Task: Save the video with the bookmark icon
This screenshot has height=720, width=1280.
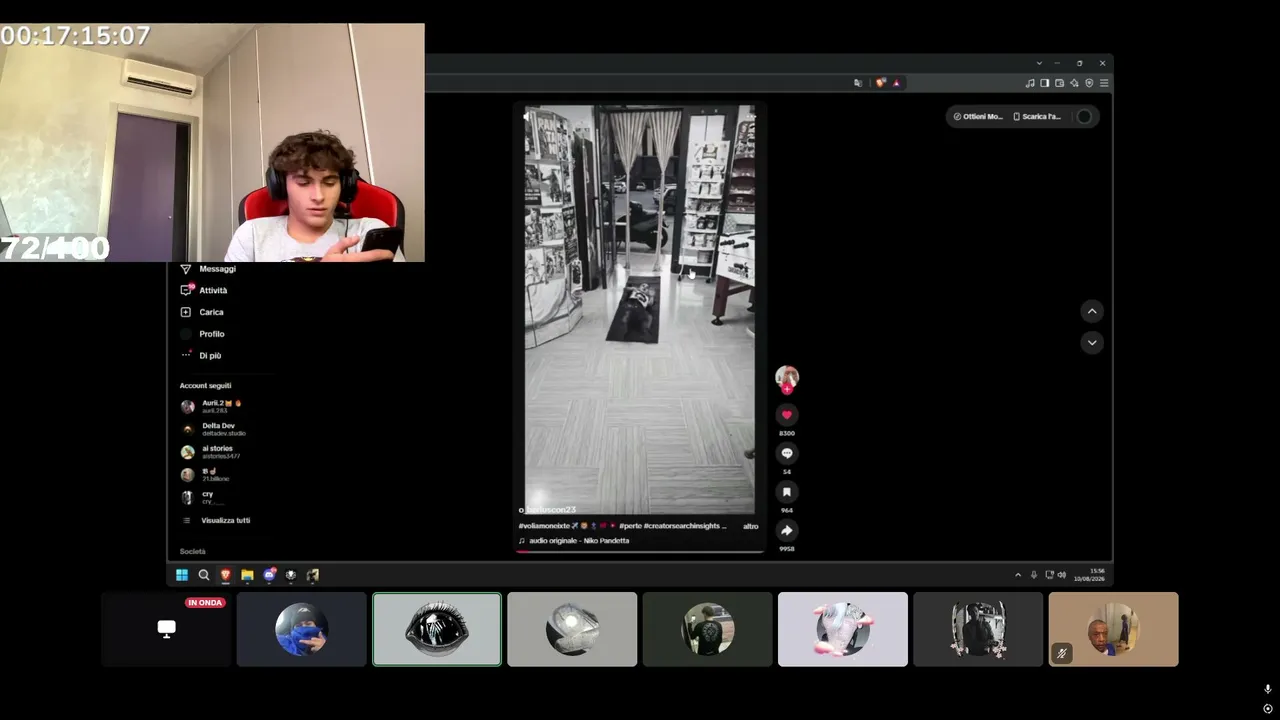Action: (x=787, y=492)
